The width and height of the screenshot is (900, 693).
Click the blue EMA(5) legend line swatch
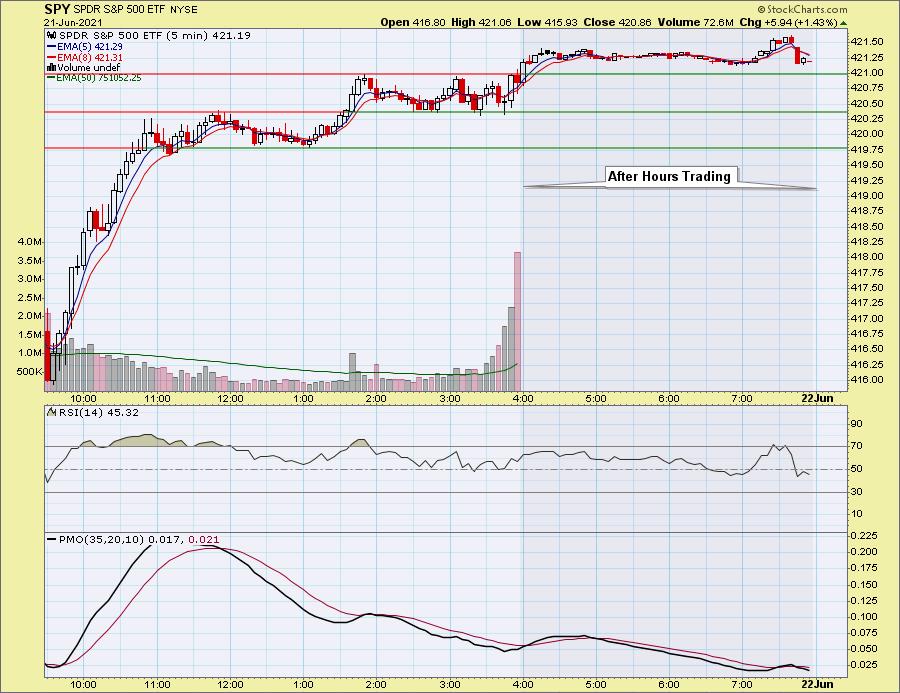(51, 47)
